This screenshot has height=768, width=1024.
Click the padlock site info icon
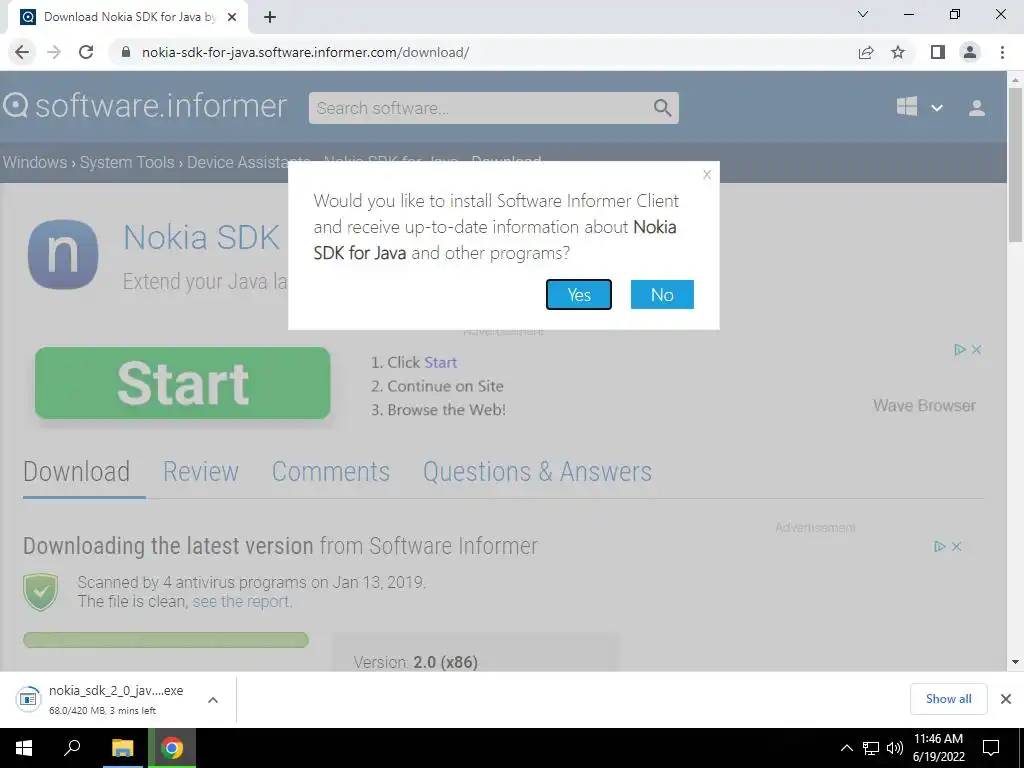pyautogui.click(x=126, y=52)
